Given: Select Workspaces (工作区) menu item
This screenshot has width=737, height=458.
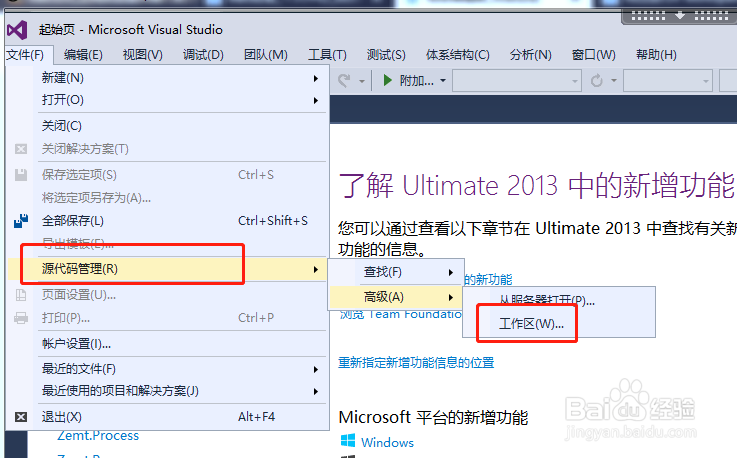Looking at the screenshot, I should [x=559, y=324].
